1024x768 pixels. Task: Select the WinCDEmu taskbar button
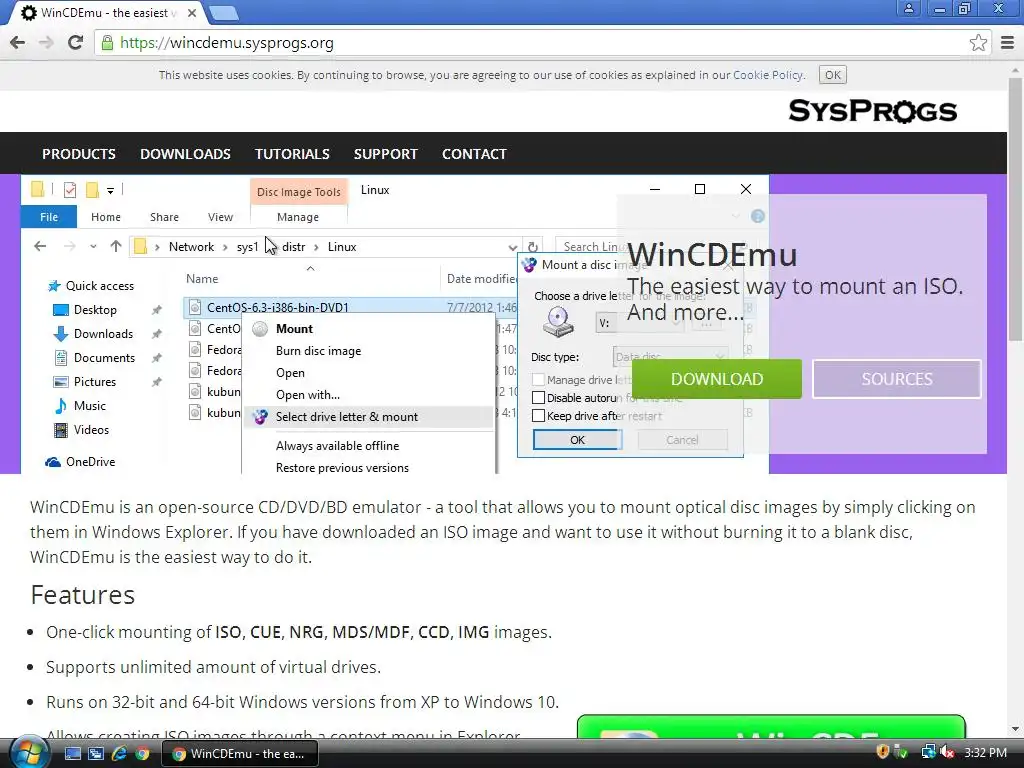239,754
